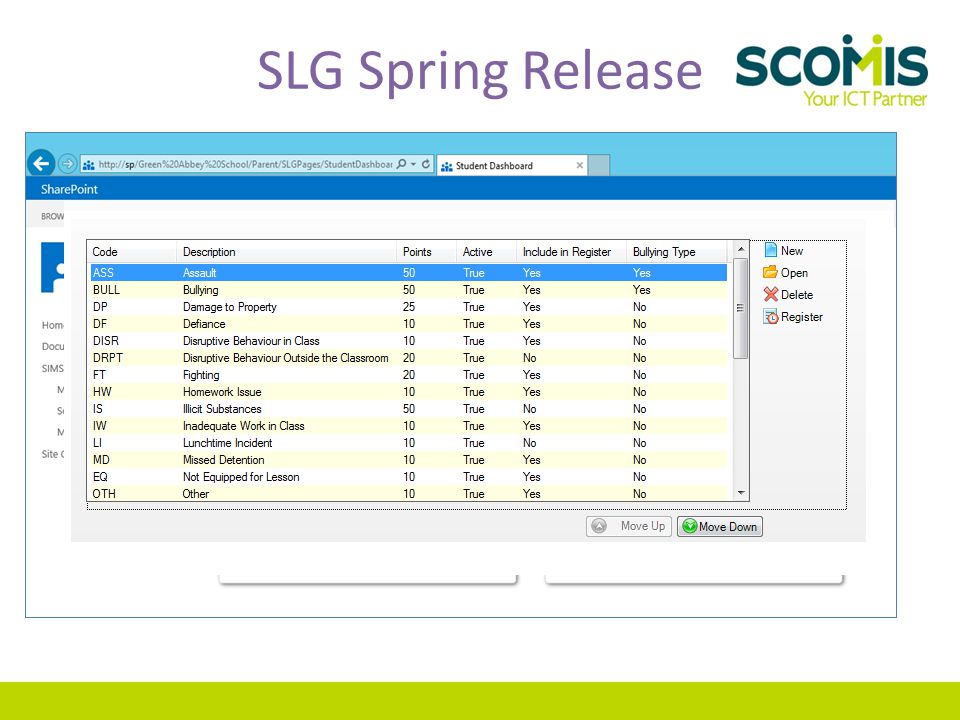Sort by the Points column header
The image size is (960, 720).
[x=426, y=252]
